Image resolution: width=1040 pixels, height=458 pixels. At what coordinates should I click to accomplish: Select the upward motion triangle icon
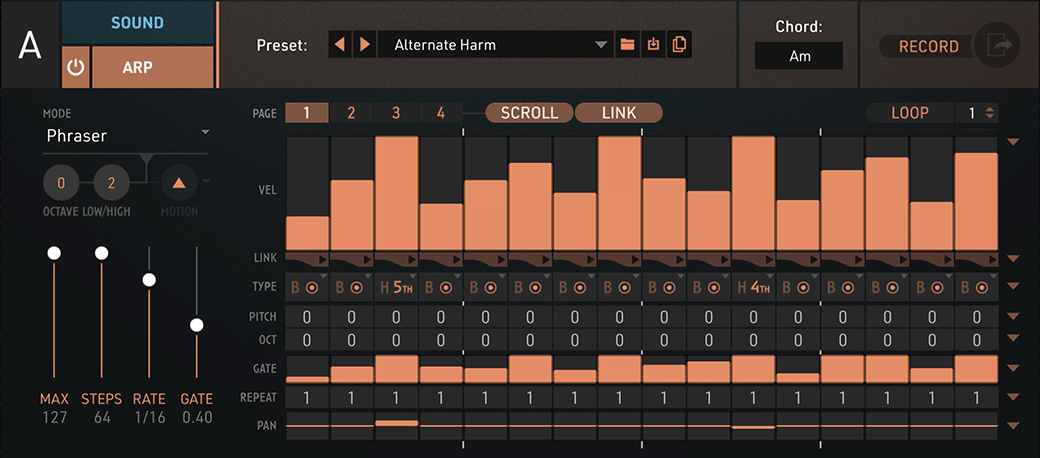click(x=180, y=183)
